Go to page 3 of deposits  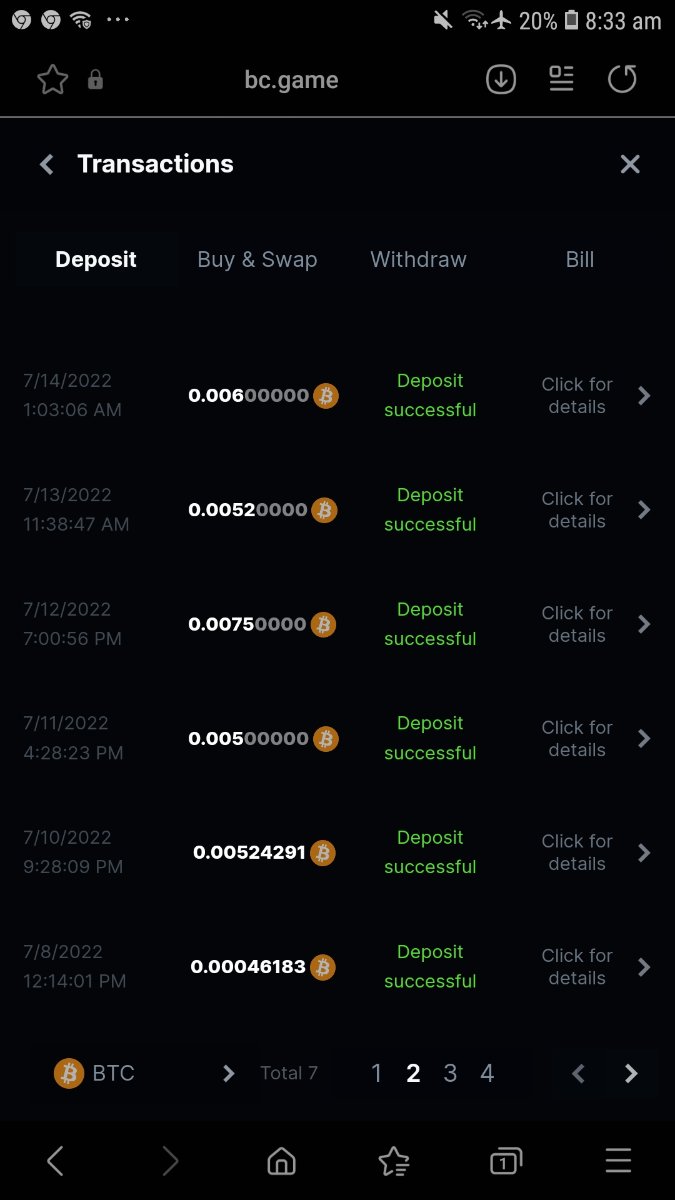[x=450, y=1073]
